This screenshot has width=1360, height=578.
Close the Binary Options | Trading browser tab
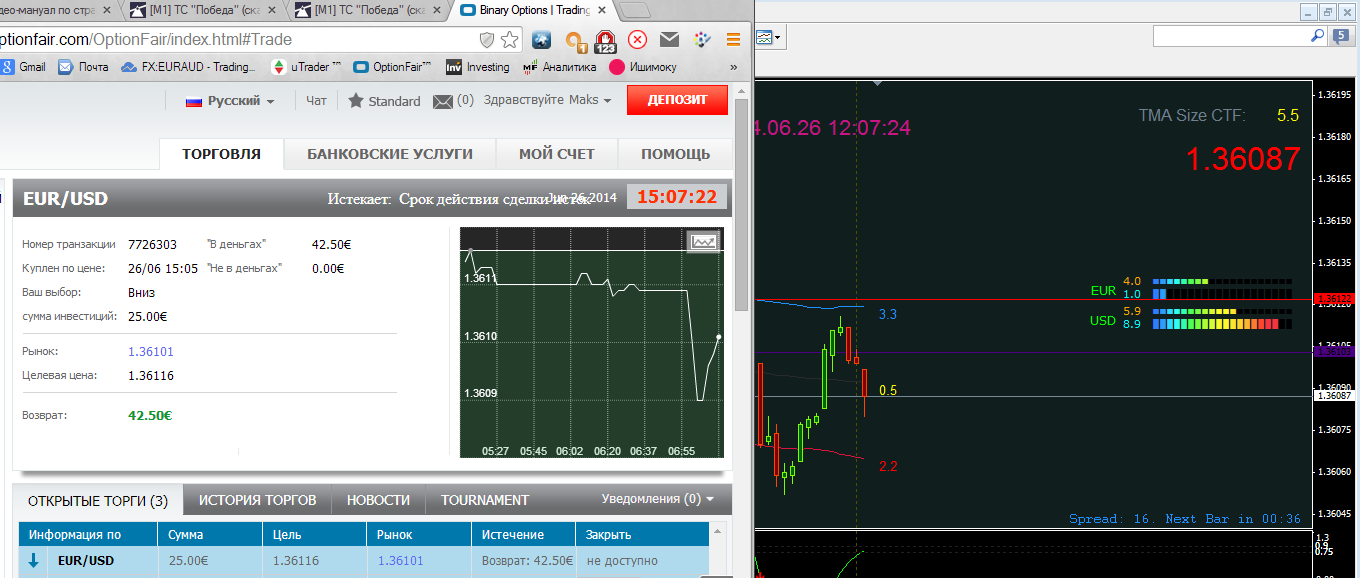(602, 11)
